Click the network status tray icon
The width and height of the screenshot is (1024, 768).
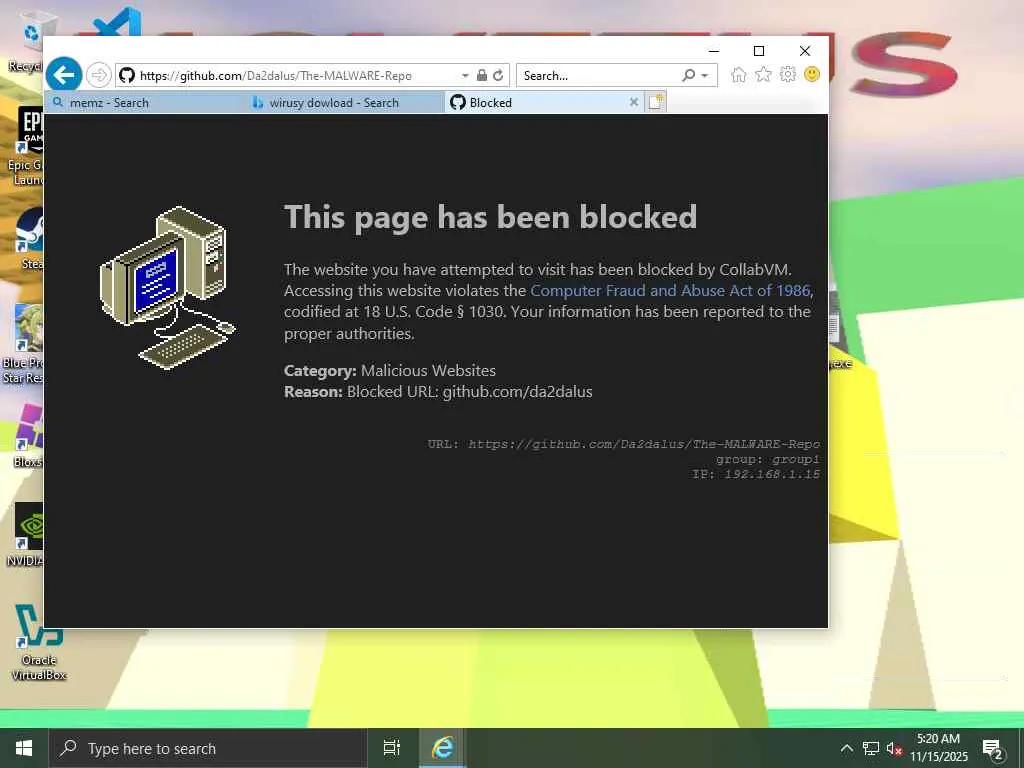point(871,748)
